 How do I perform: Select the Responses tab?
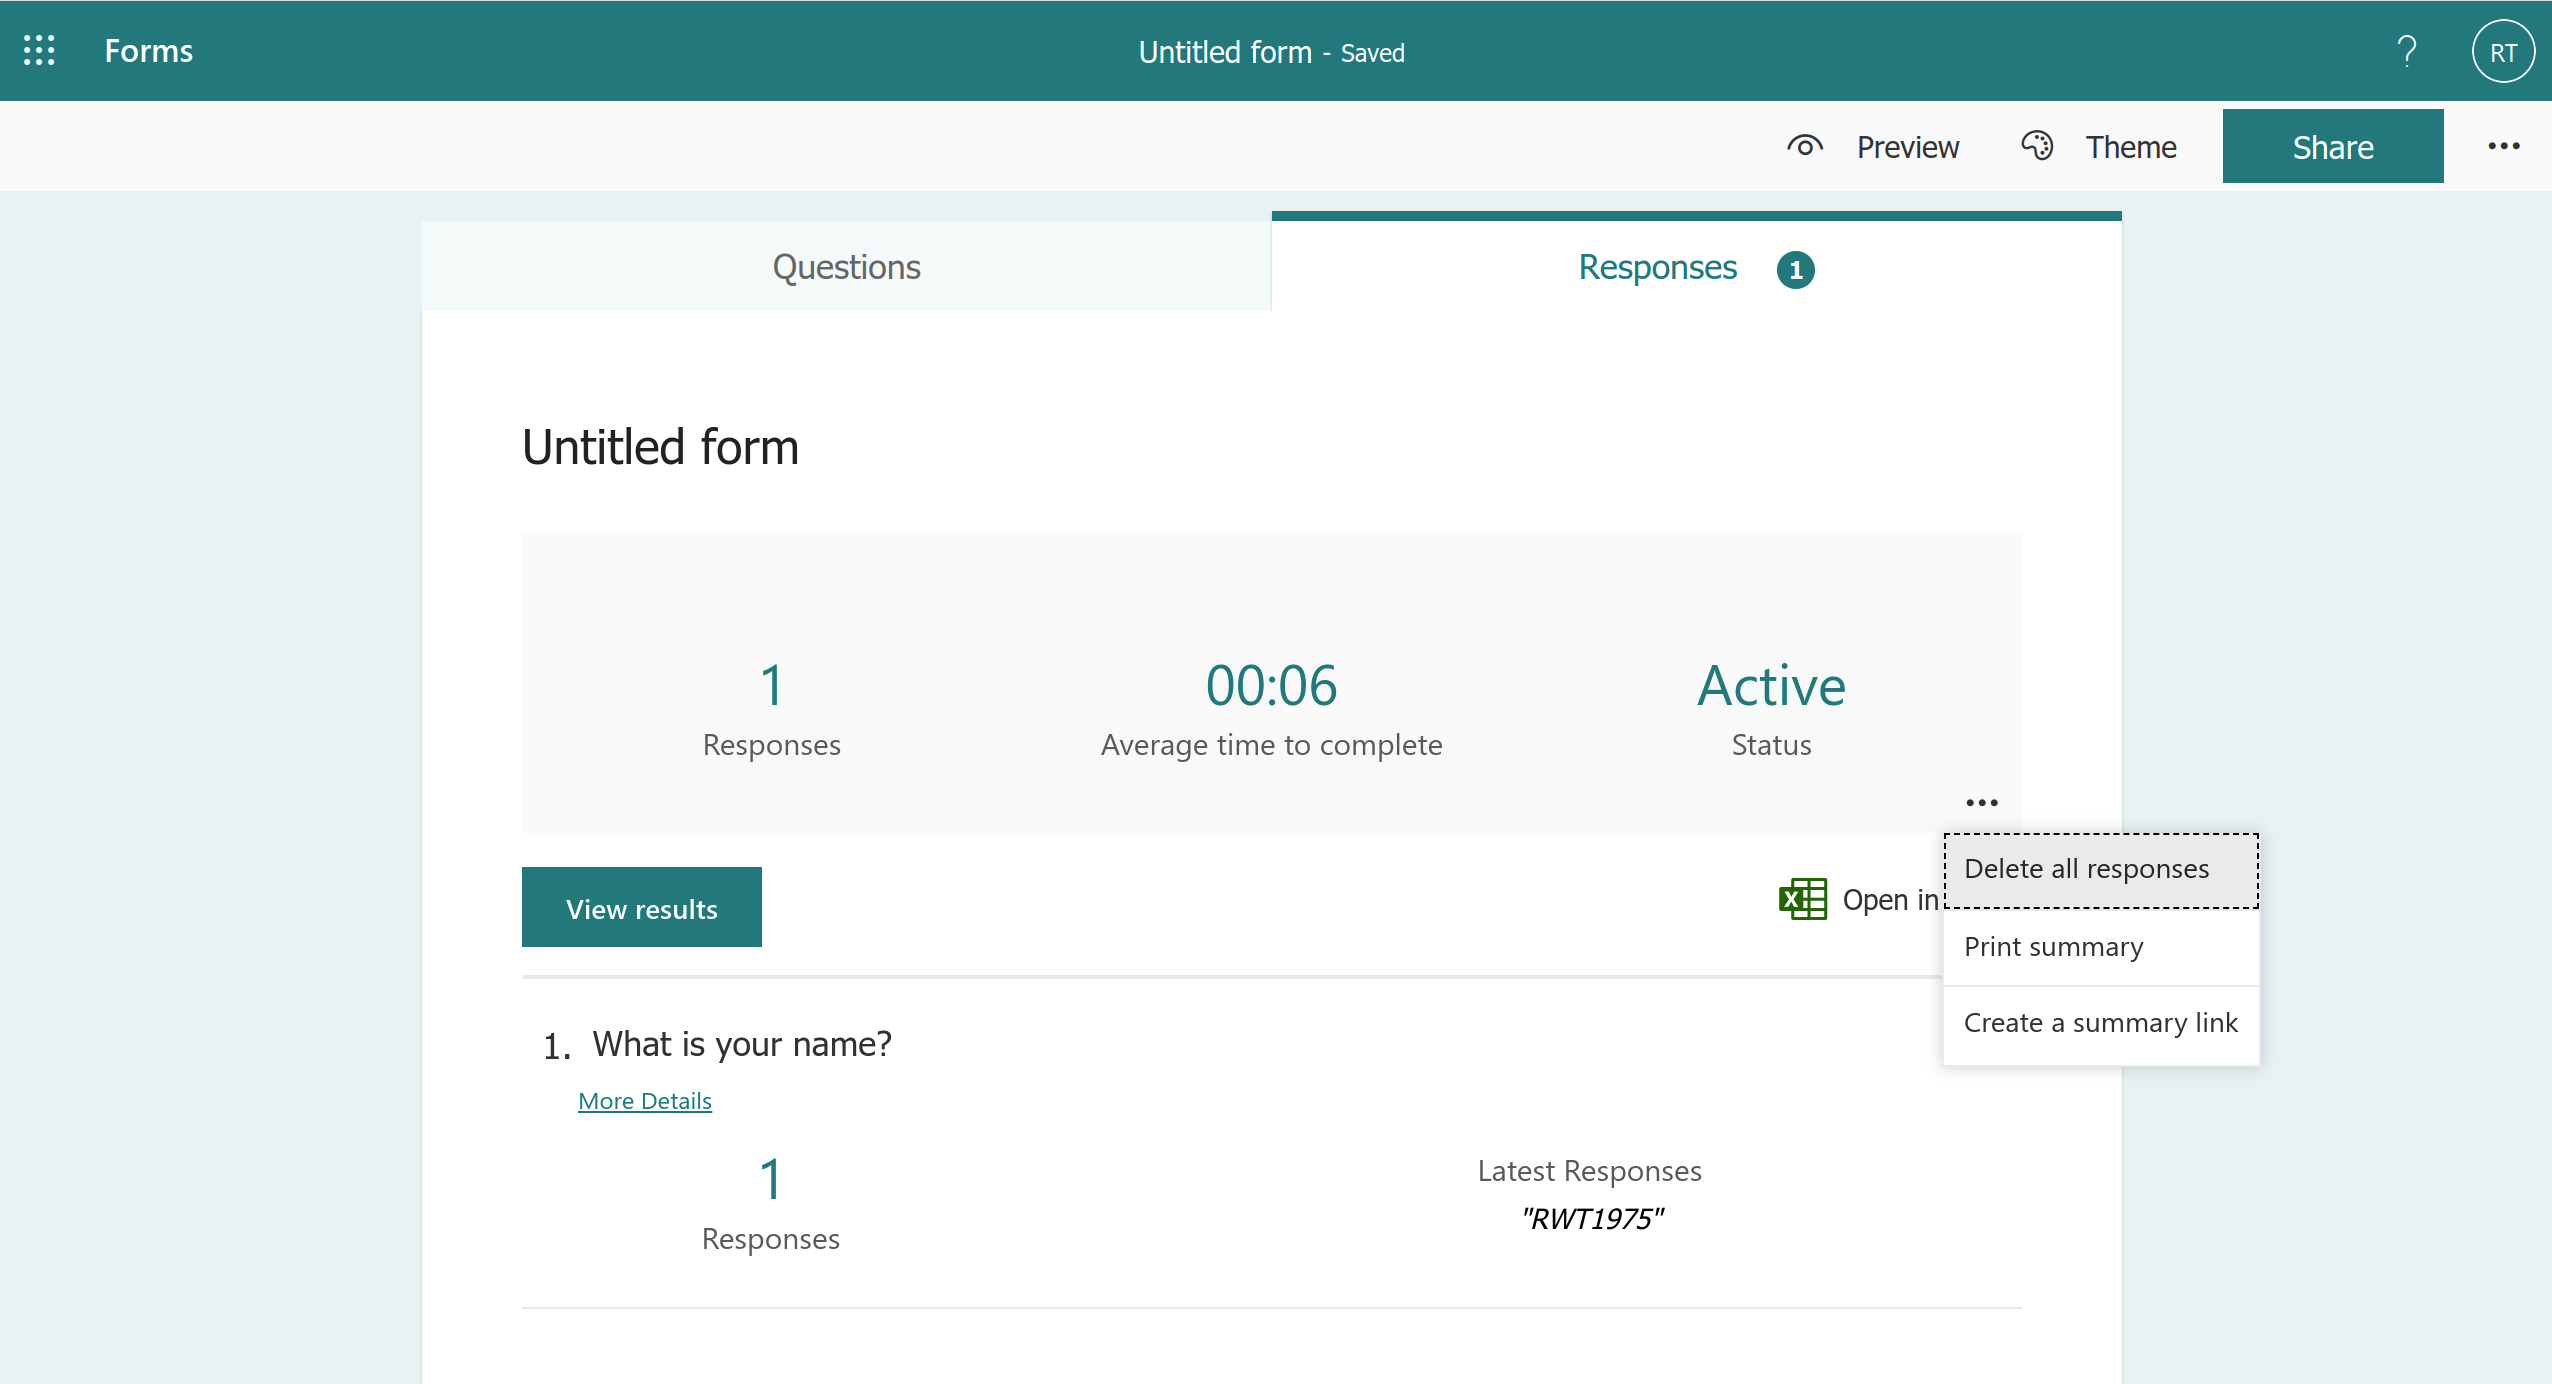pos(1657,267)
